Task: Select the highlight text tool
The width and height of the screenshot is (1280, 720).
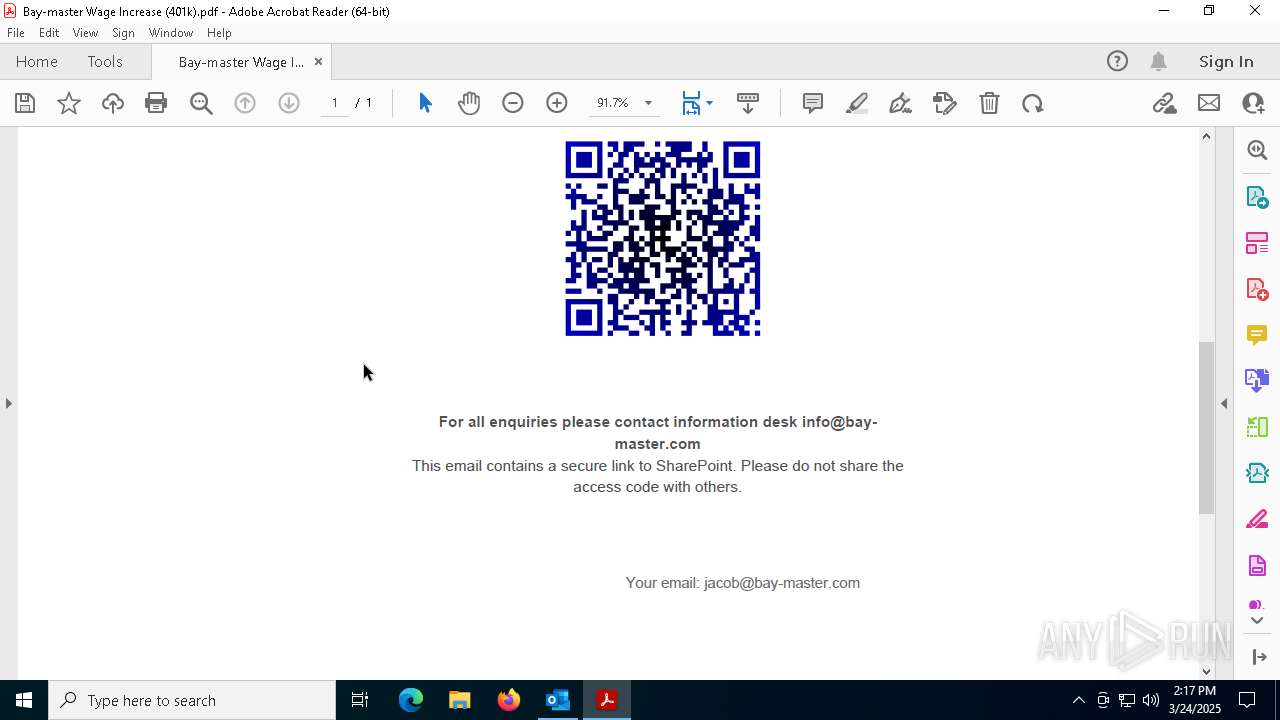Action: pyautogui.click(x=857, y=103)
